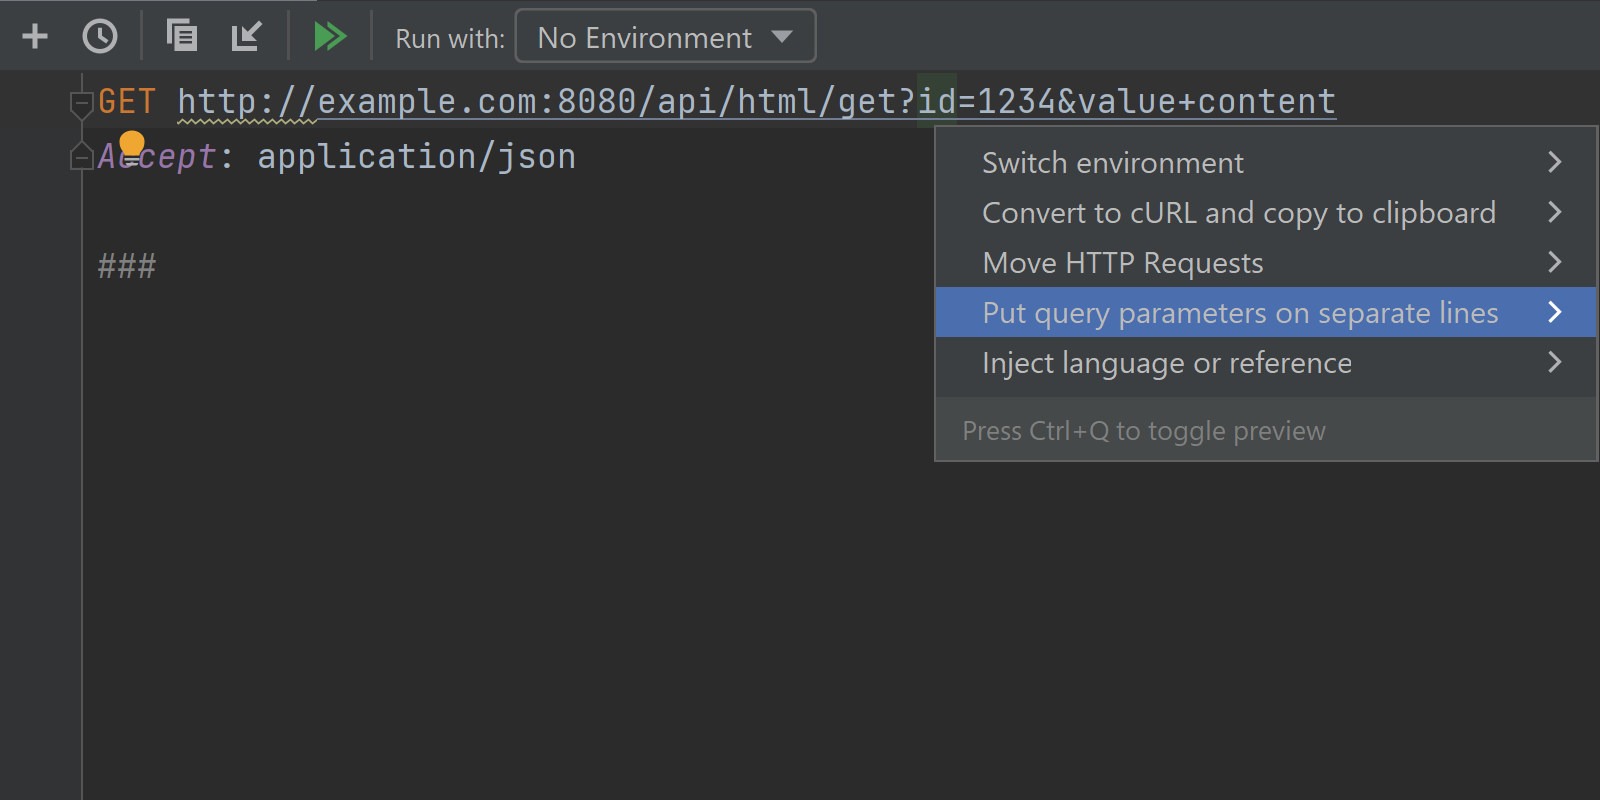Run all requests with green arrows
1600x800 pixels.
click(330, 37)
